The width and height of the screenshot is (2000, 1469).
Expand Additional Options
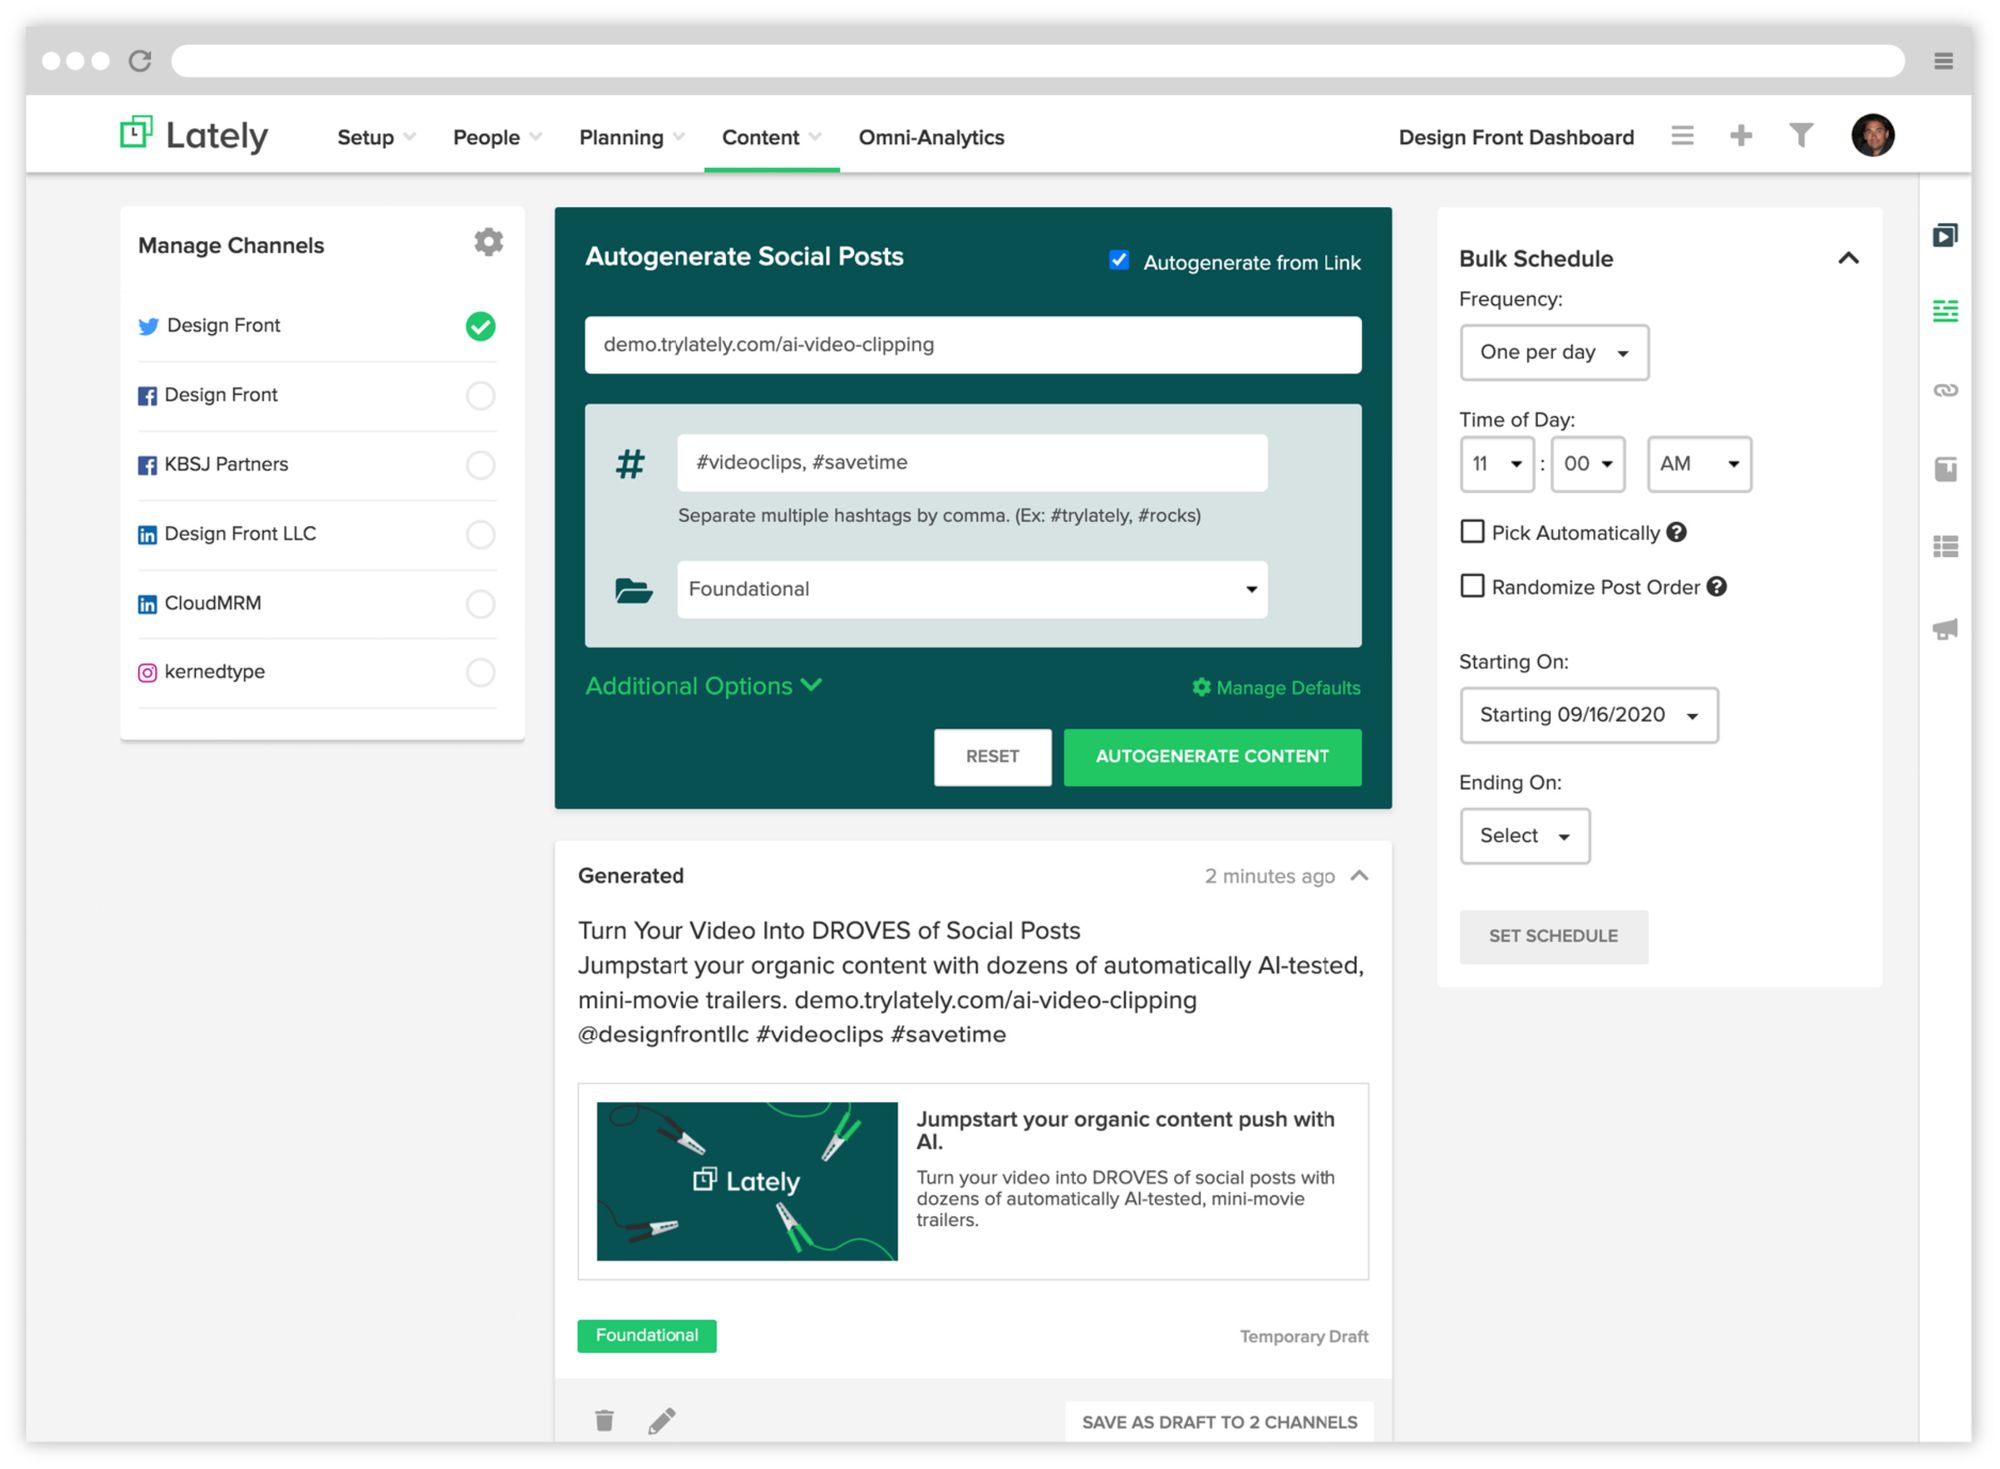coord(703,686)
